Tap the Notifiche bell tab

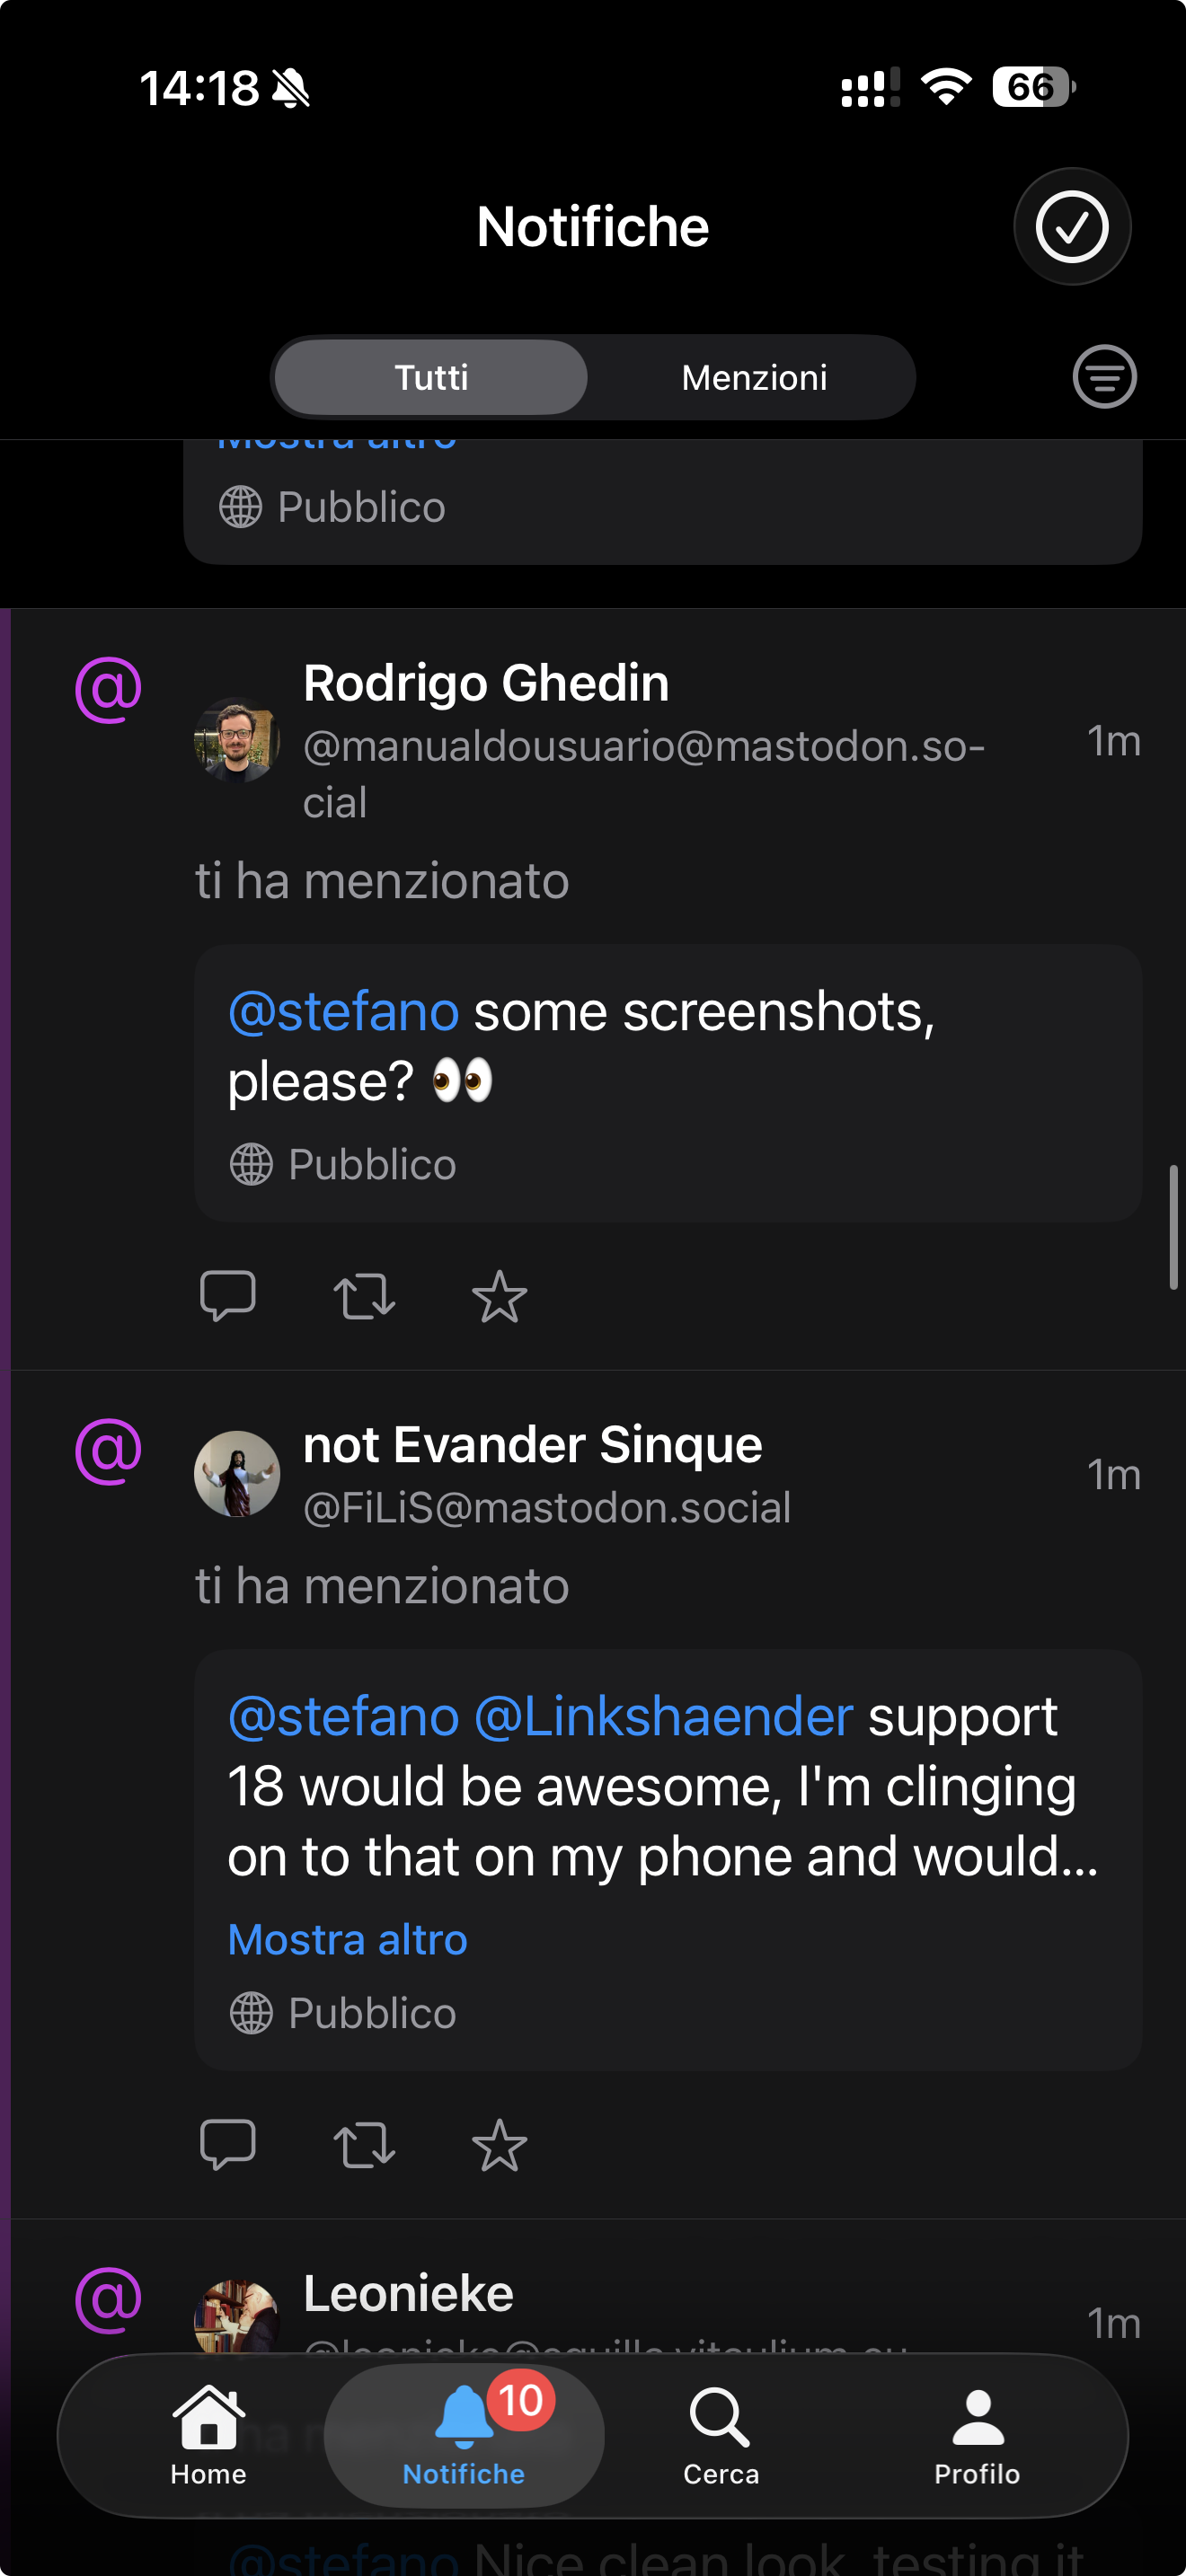pos(464,2436)
